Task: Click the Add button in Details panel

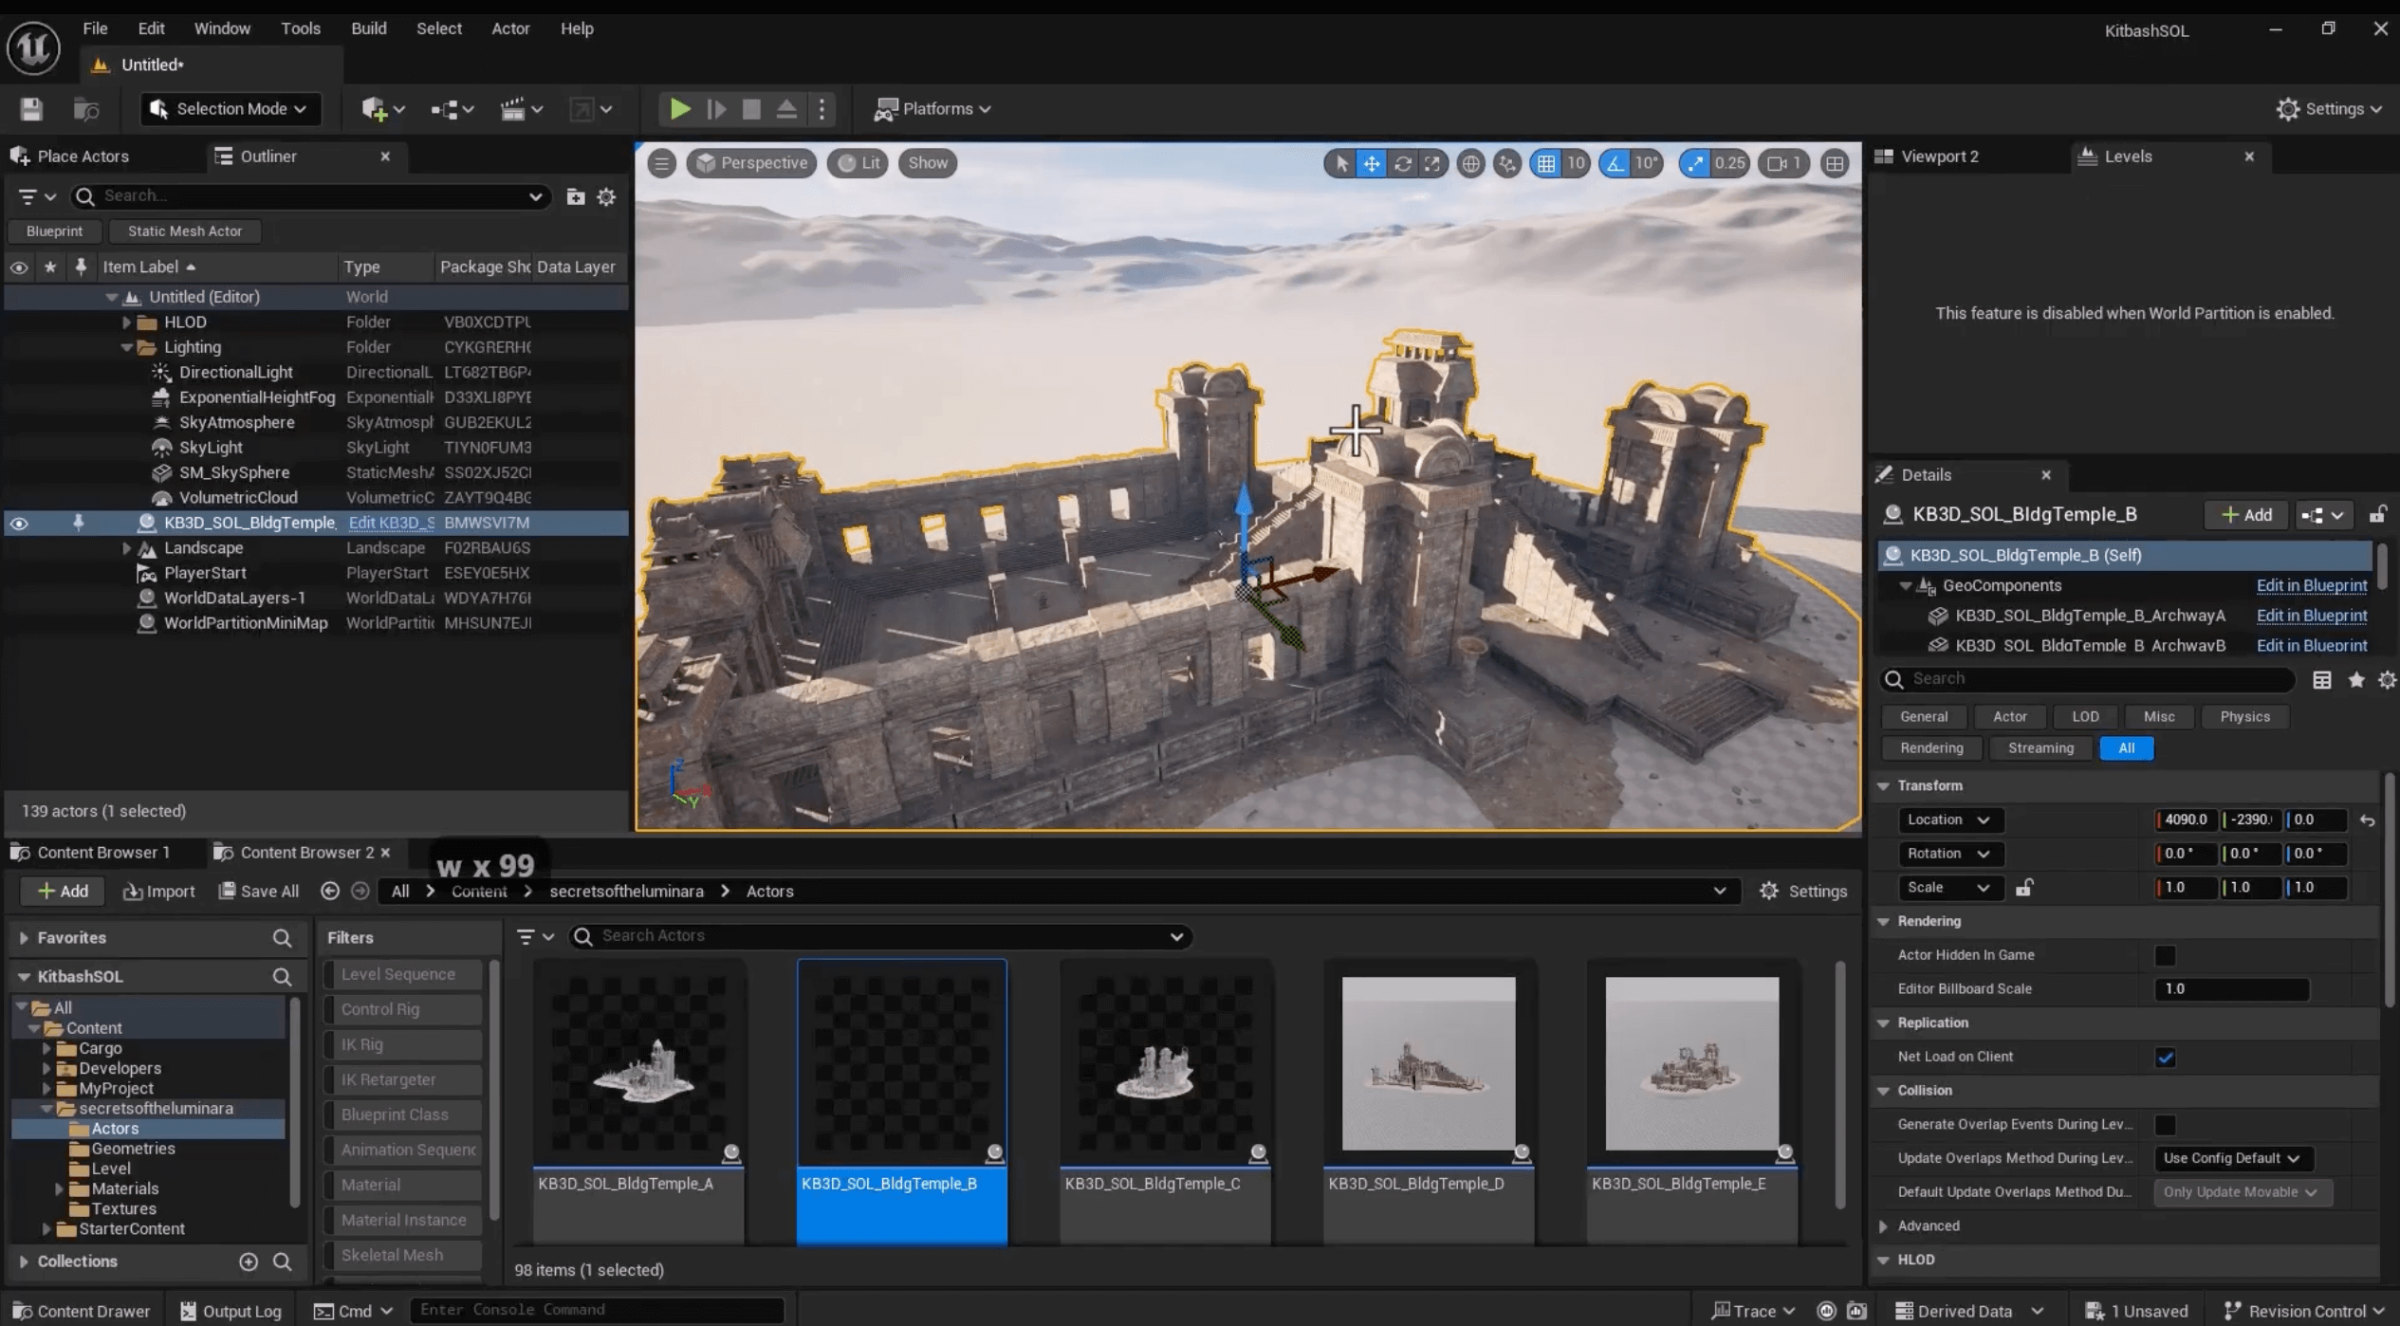Action: pos(2244,514)
